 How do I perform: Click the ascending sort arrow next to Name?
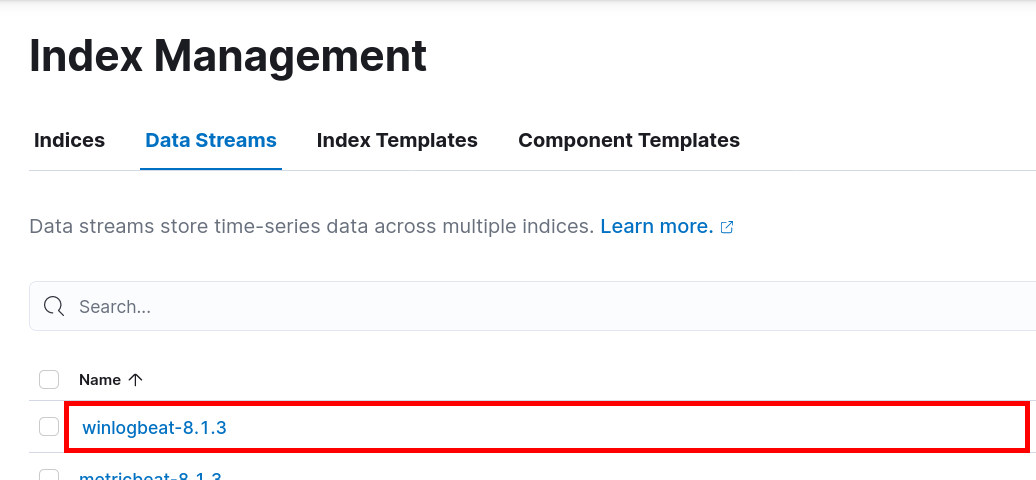click(136, 380)
